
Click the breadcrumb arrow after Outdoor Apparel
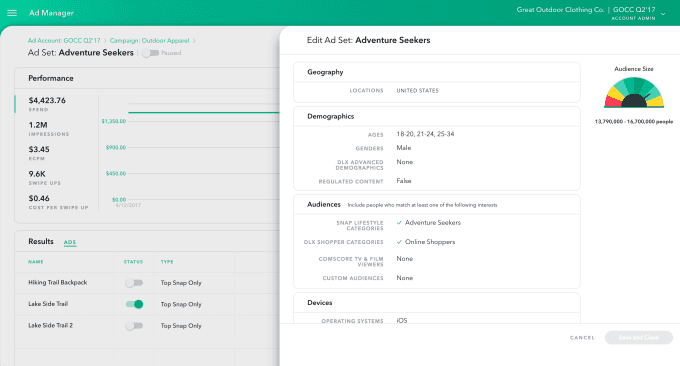[194, 41]
